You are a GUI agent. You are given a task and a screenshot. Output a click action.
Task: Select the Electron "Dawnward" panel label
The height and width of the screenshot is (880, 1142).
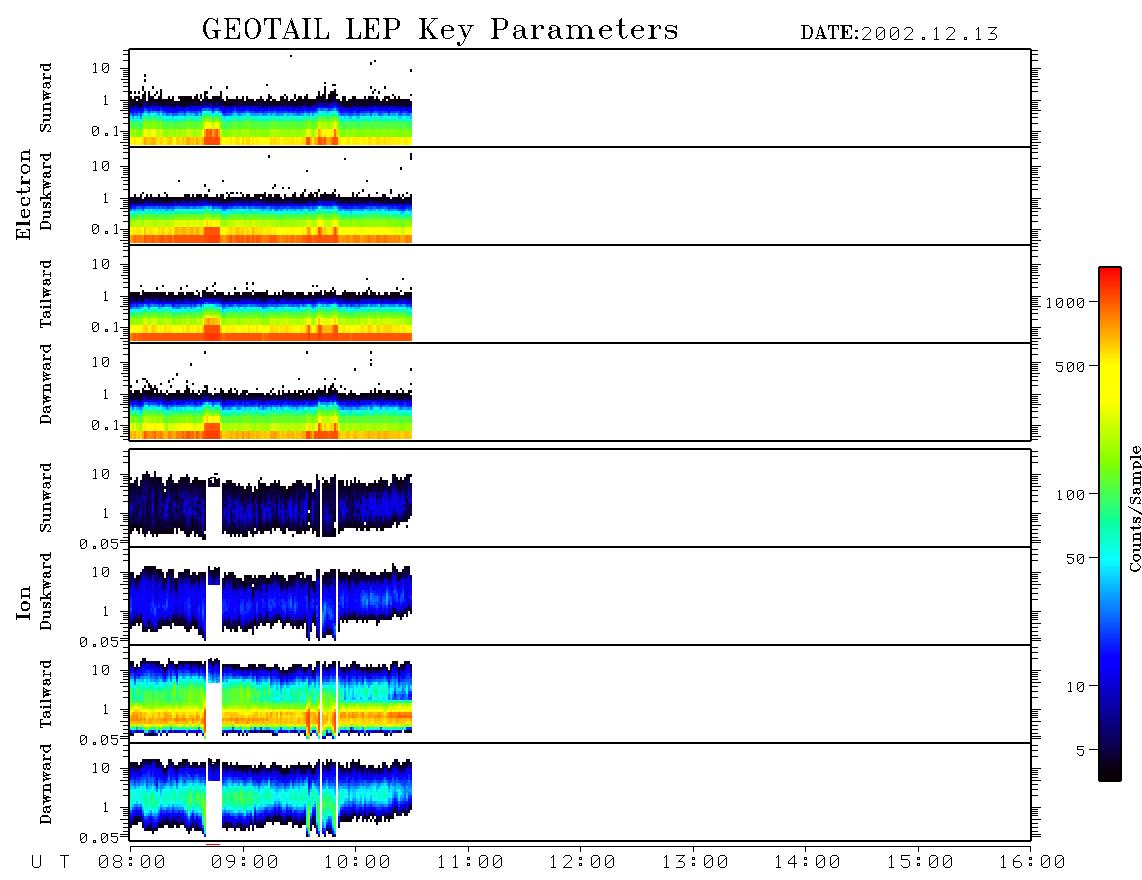[x=46, y=384]
